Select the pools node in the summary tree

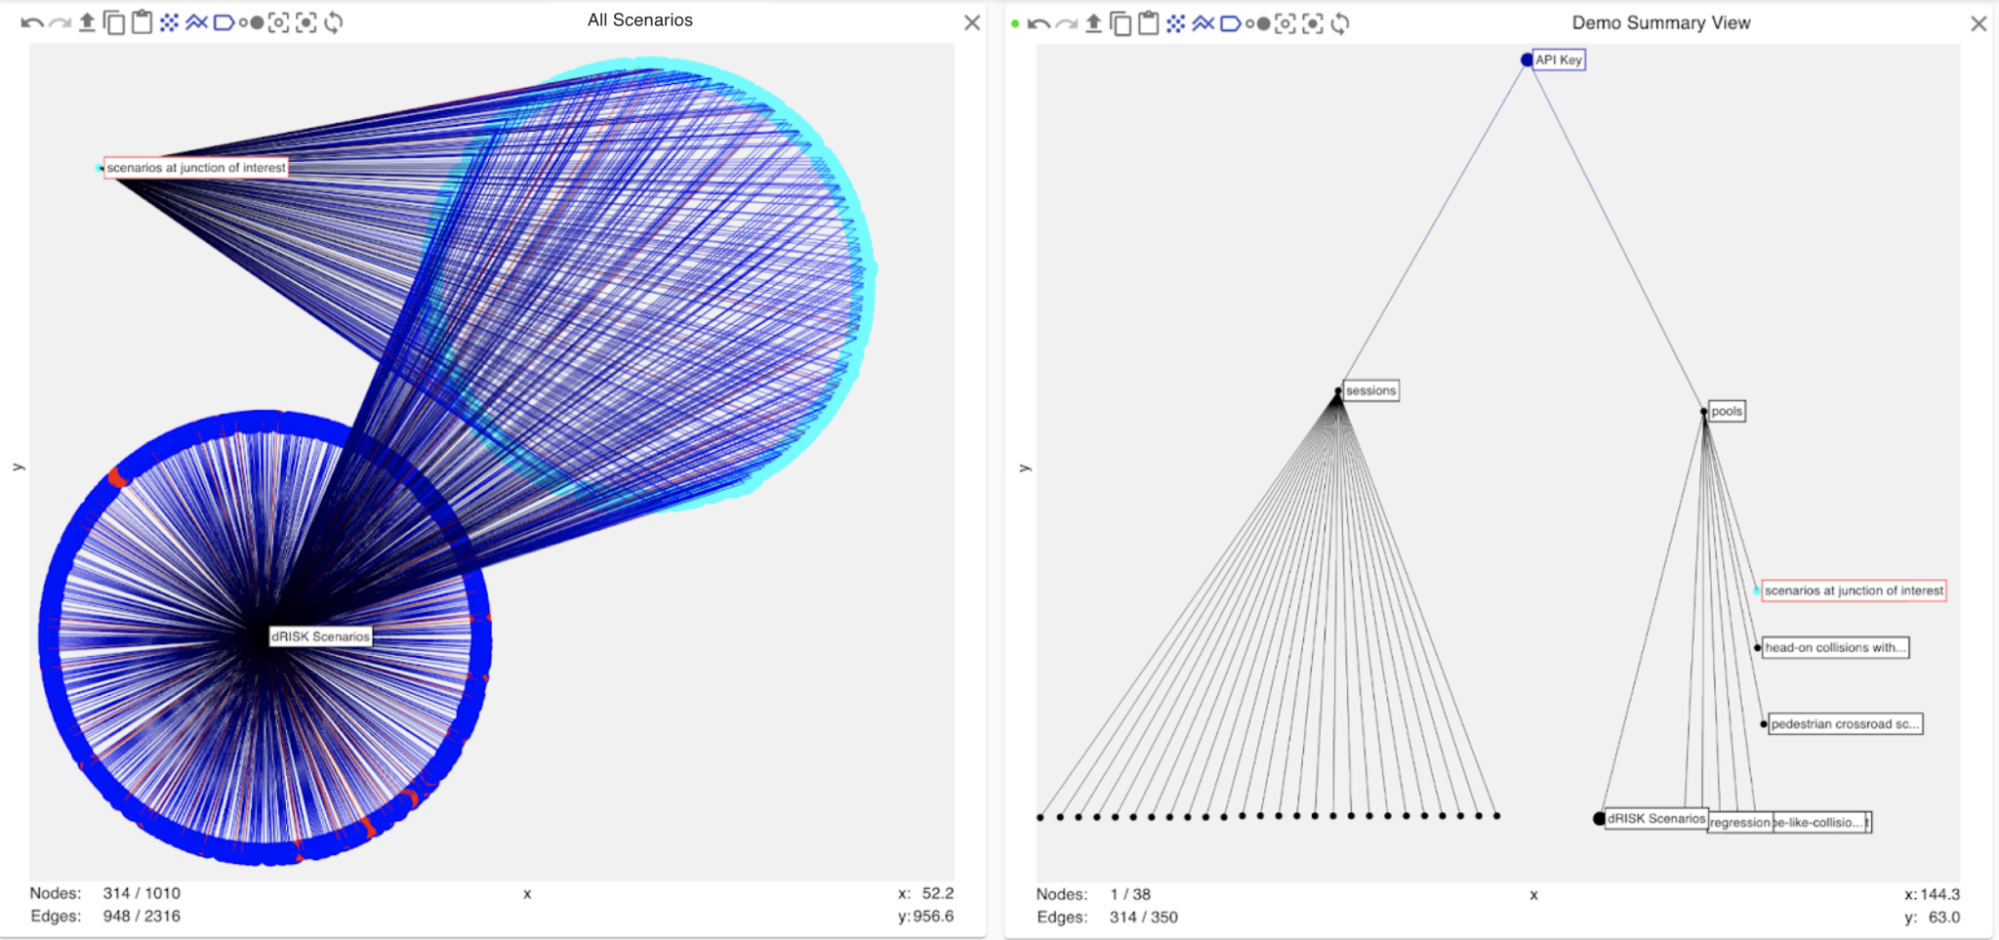(1726, 411)
